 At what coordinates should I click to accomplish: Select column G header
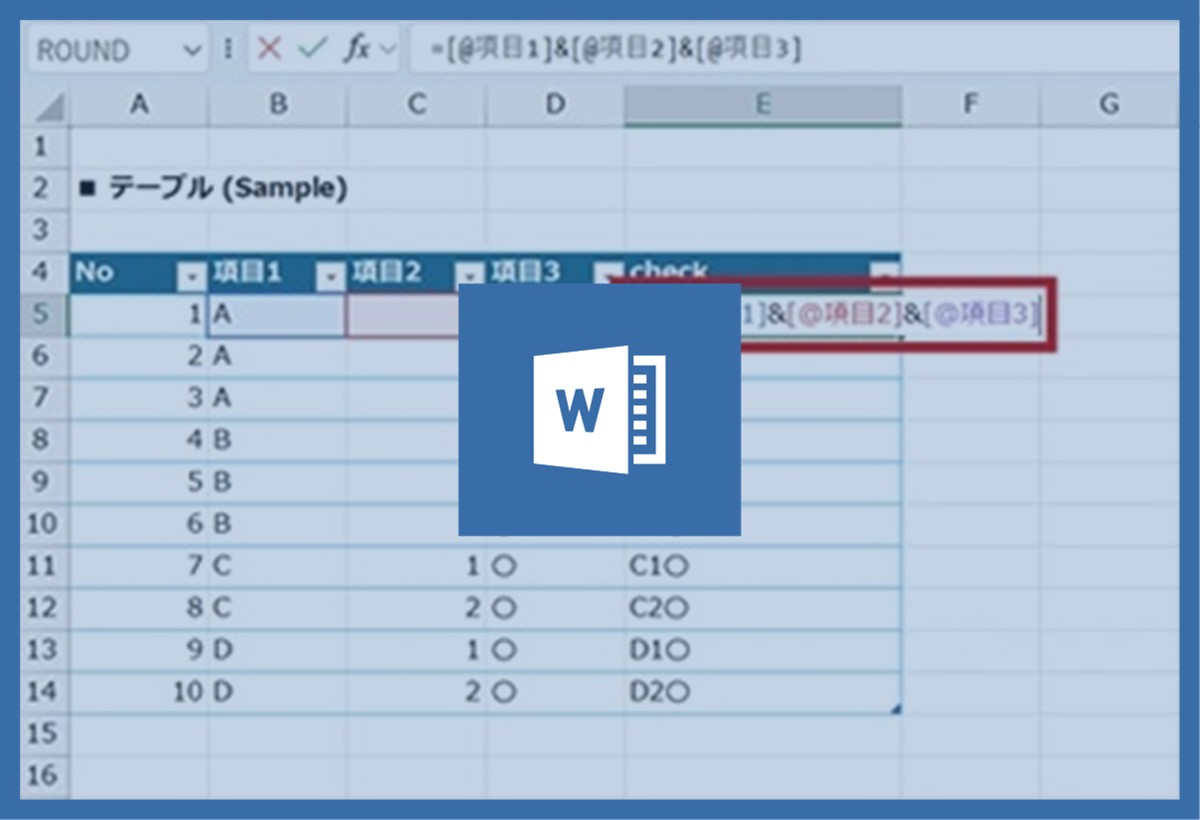tap(1108, 104)
